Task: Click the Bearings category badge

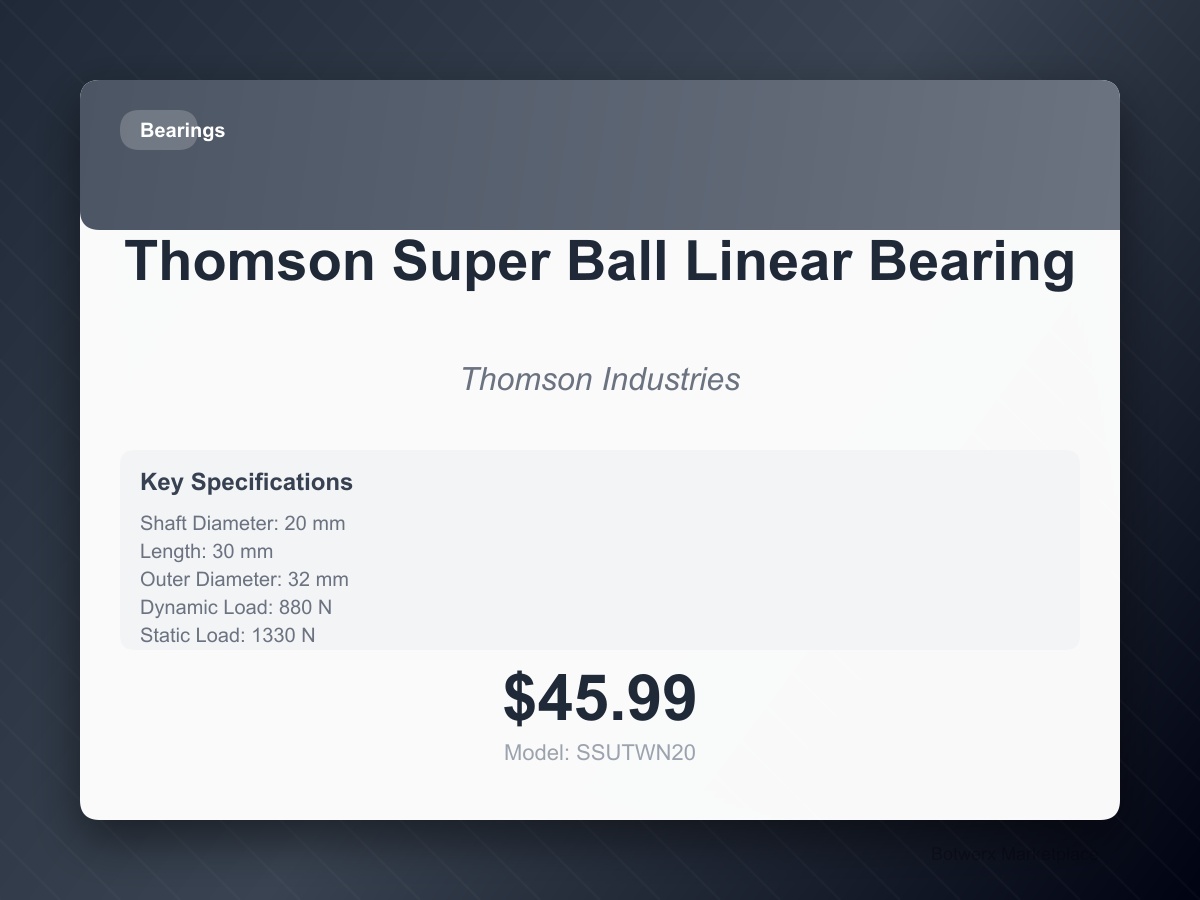Action: [160, 130]
